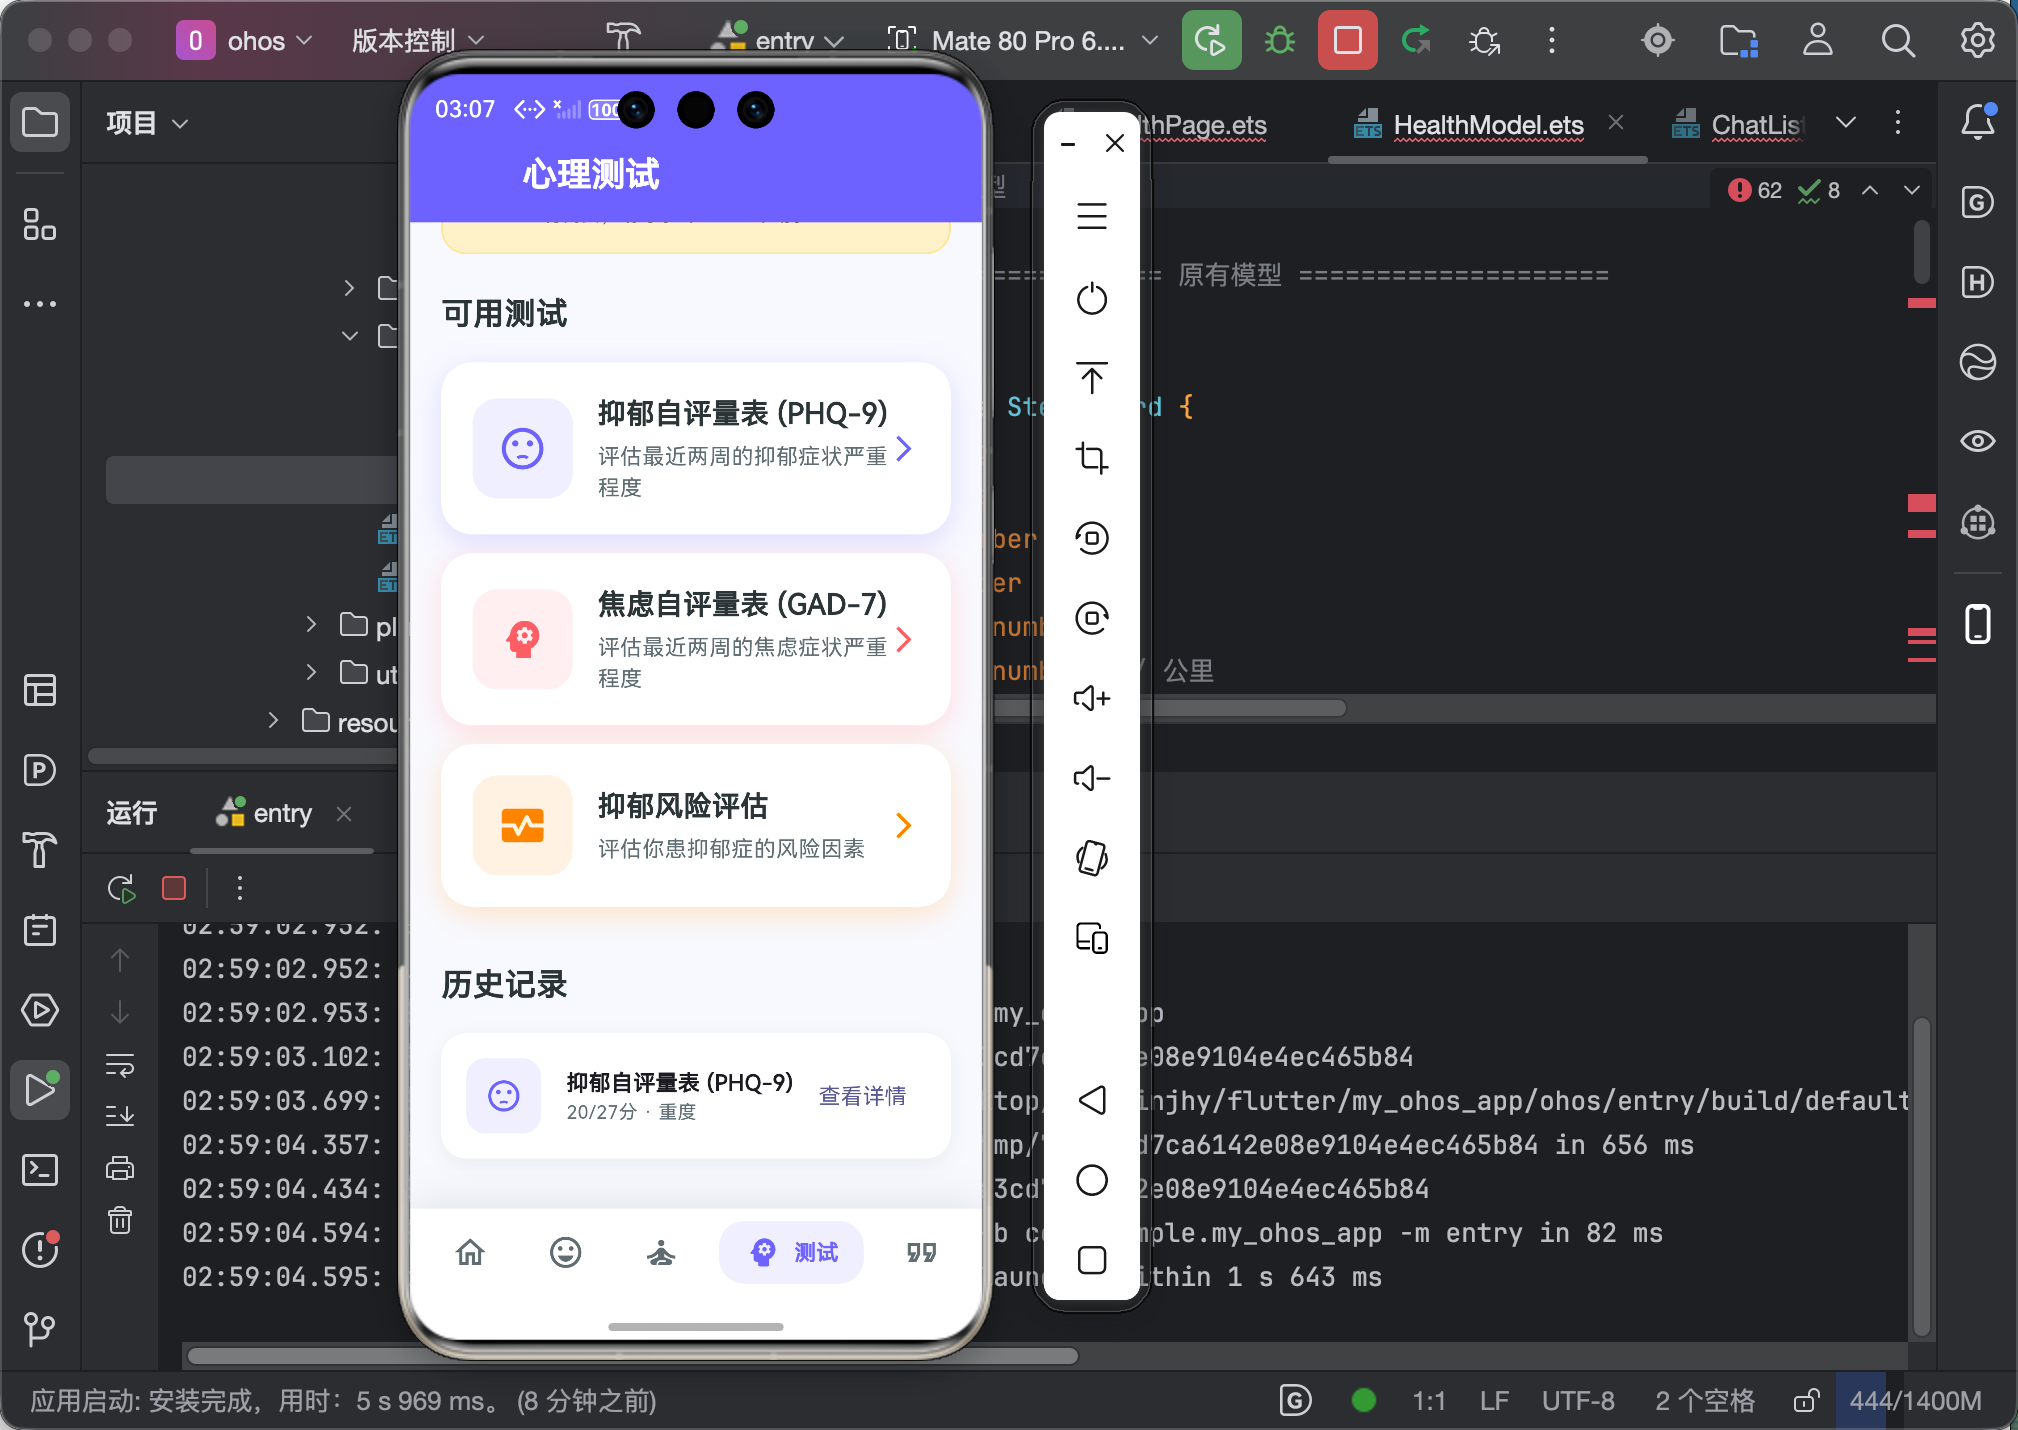Tap emulator Recents square navigation button

[1091, 1260]
